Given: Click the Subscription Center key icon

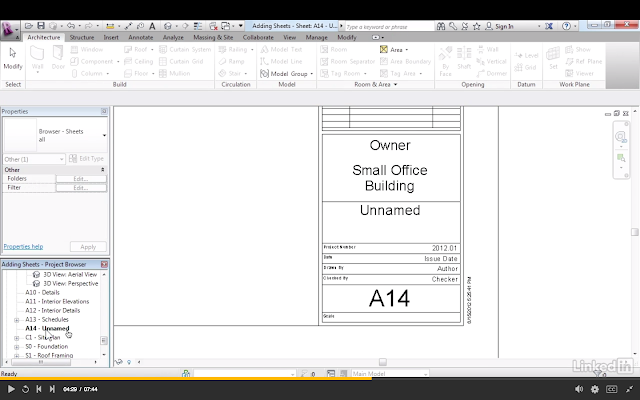Looking at the screenshot, I should [453, 26].
